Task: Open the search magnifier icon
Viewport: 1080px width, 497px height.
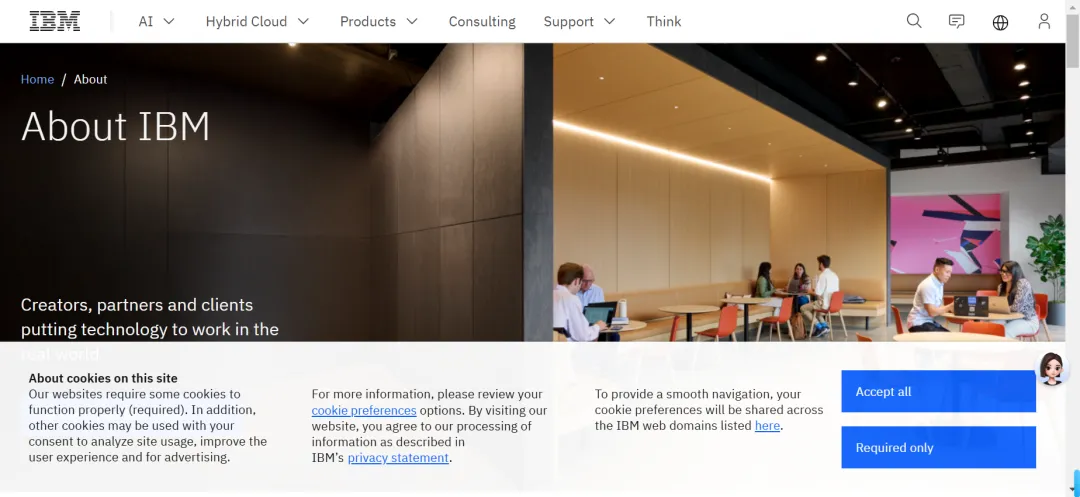Action: (x=914, y=21)
